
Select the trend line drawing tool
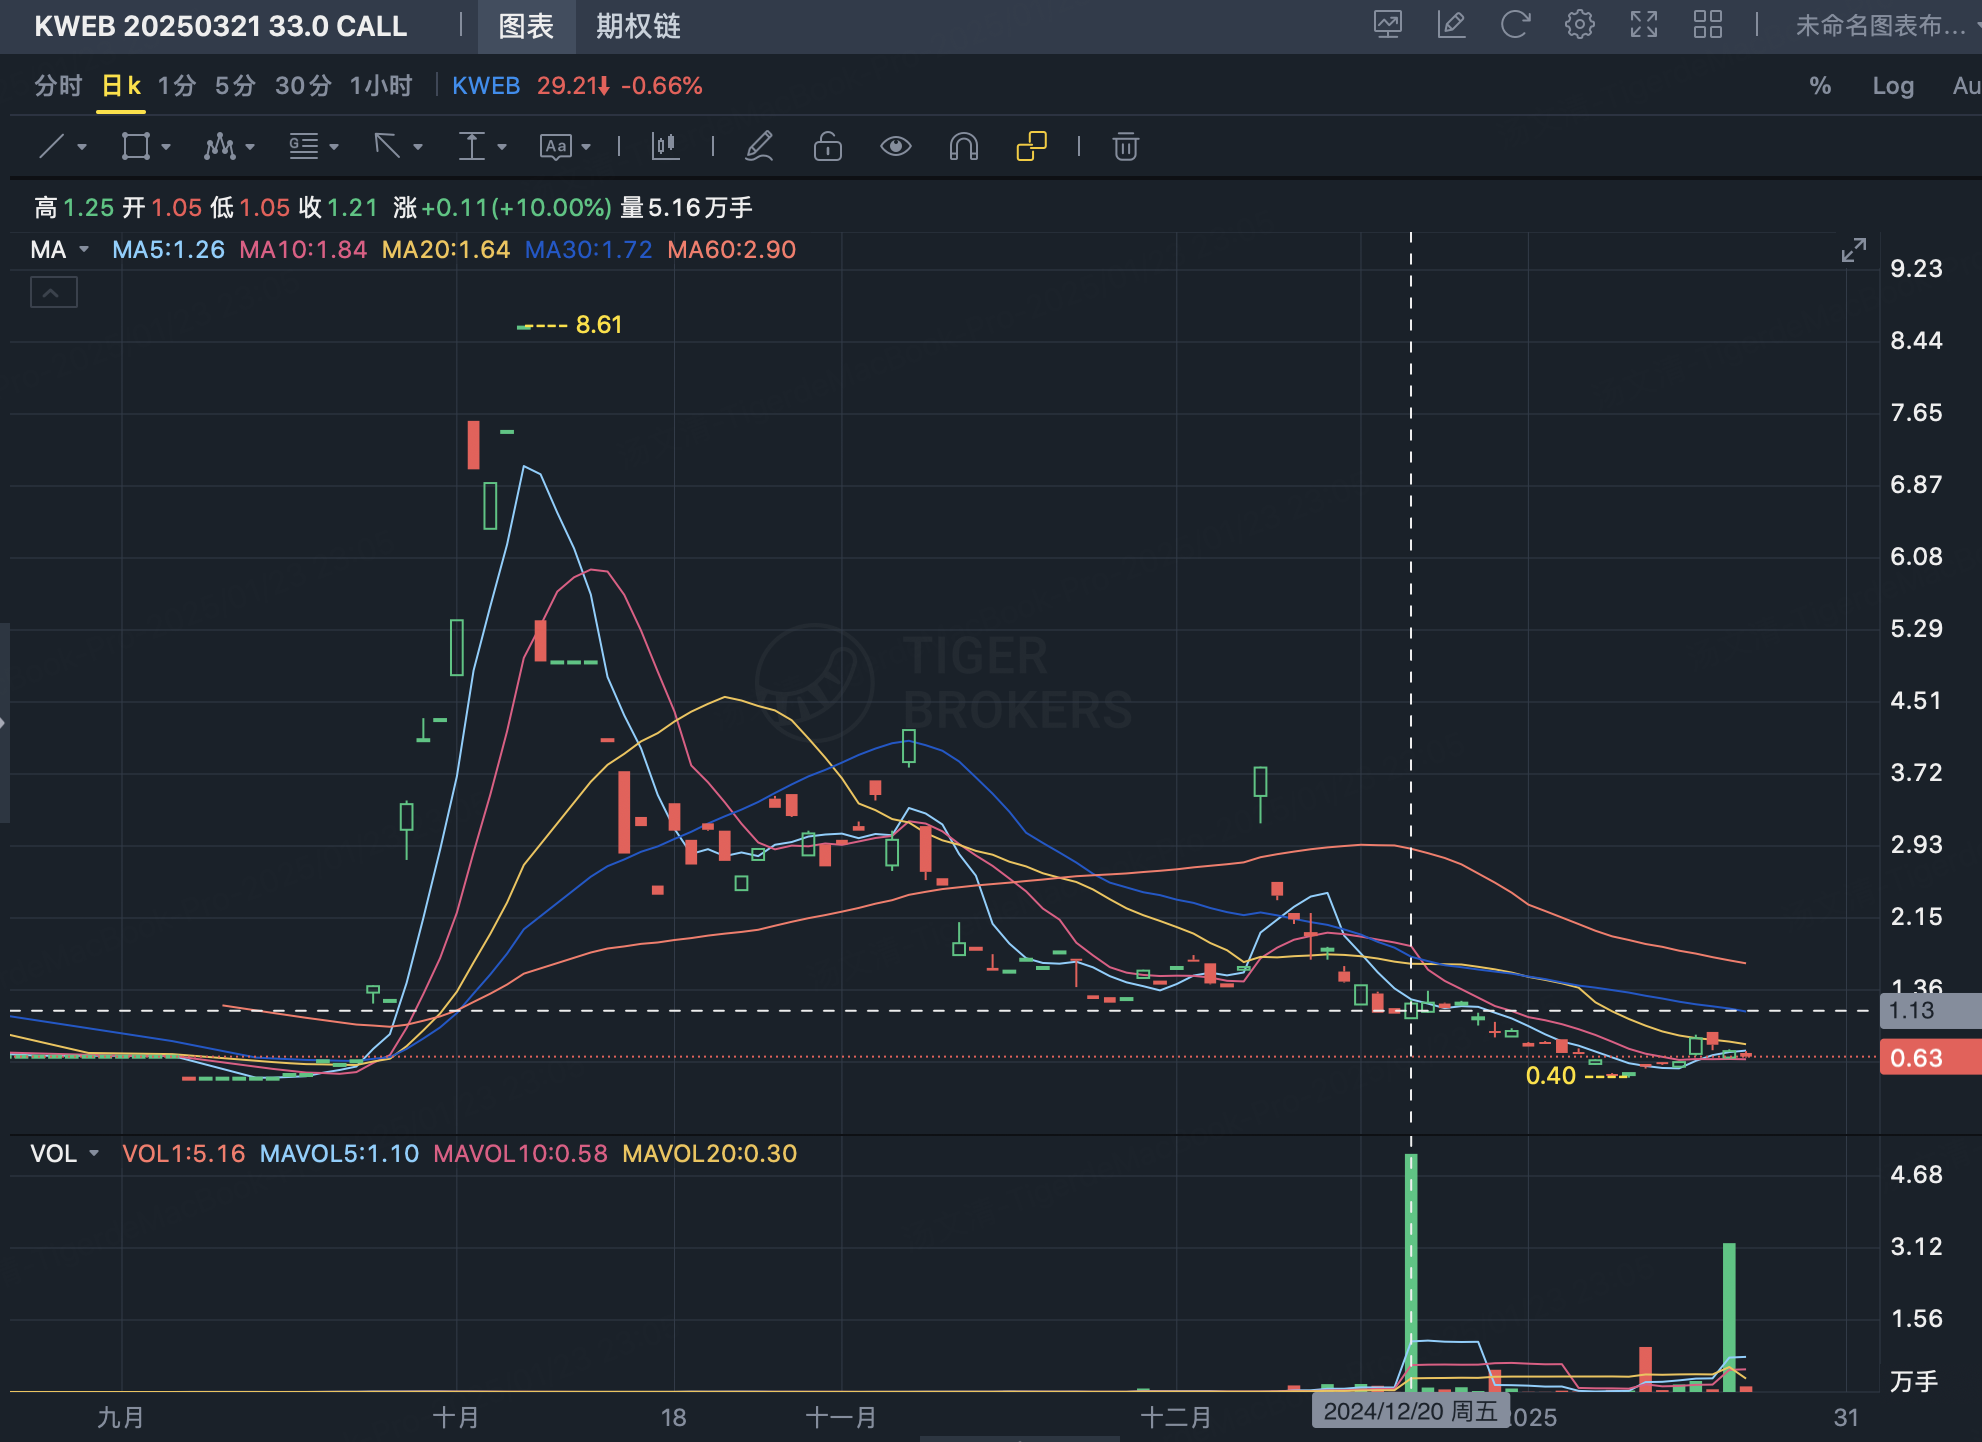click(51, 147)
